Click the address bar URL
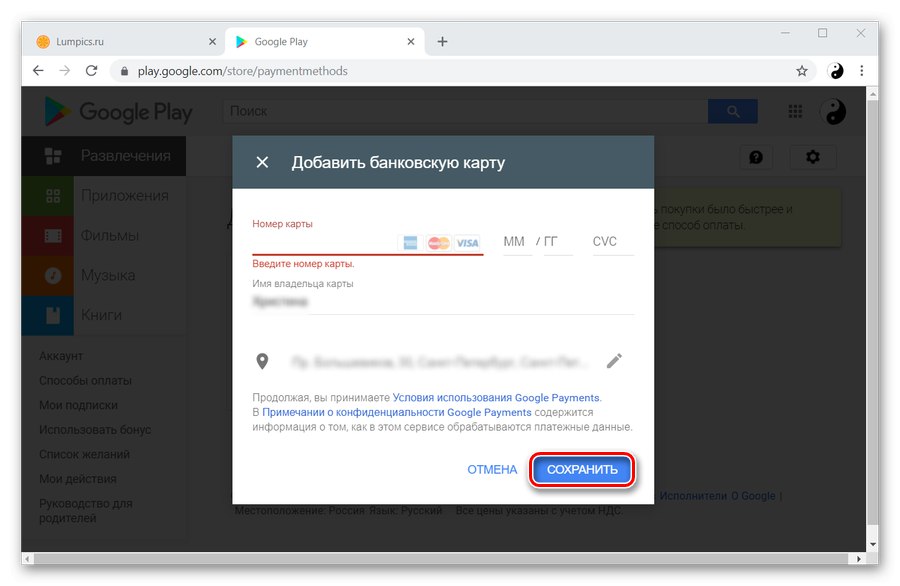This screenshot has width=900, height=586. click(x=242, y=71)
